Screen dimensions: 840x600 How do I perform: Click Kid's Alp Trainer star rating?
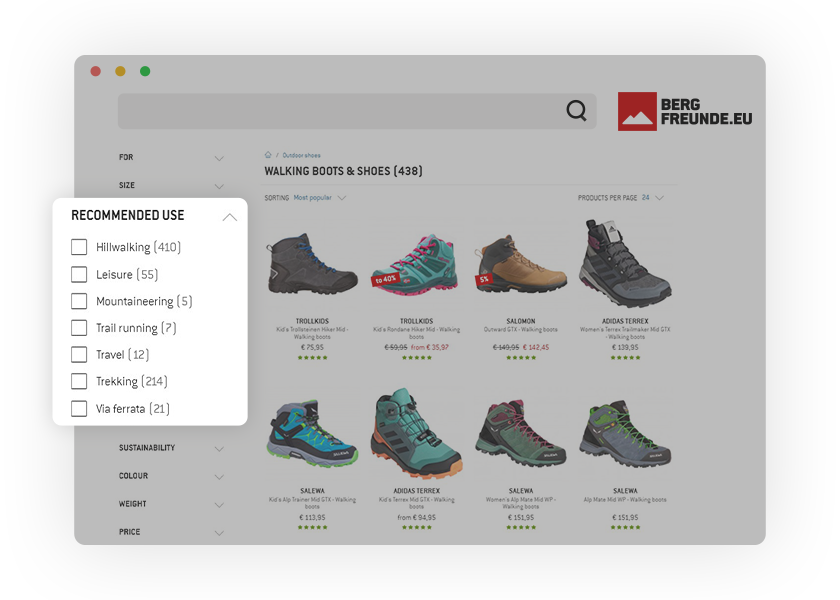pos(312,527)
